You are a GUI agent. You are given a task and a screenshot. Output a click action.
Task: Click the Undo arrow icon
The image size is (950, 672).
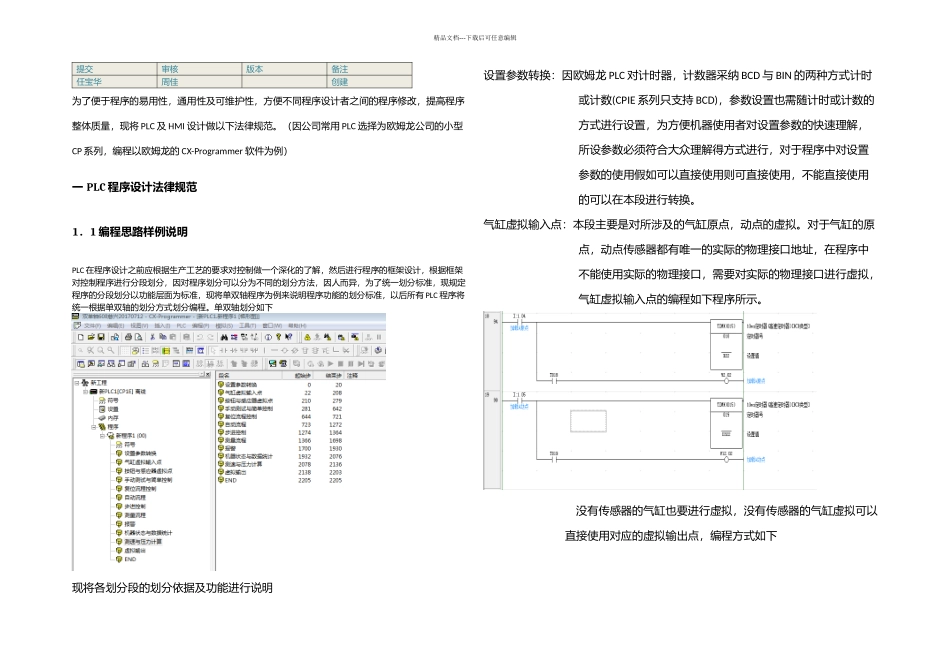coord(199,337)
